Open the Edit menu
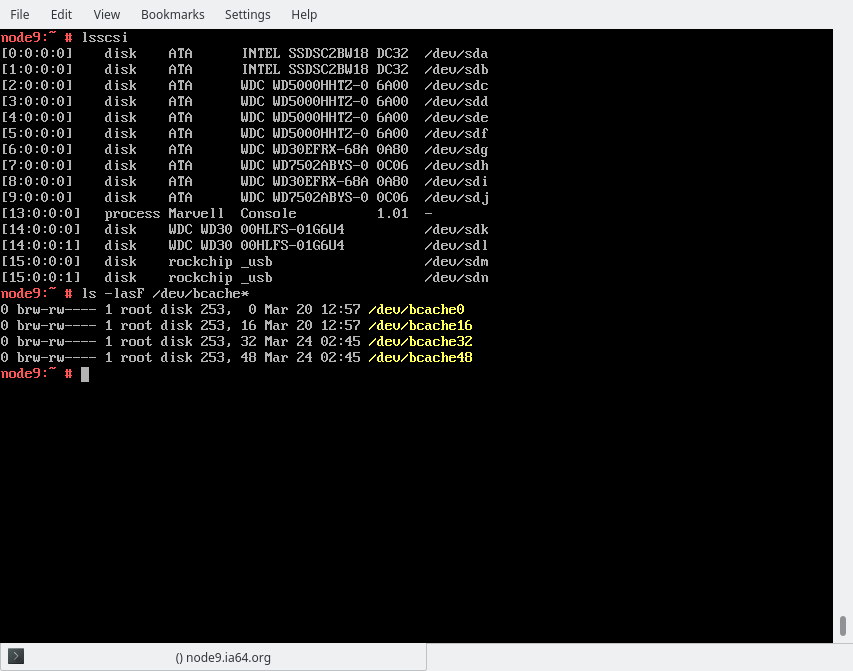The width and height of the screenshot is (853, 671). pos(61,15)
